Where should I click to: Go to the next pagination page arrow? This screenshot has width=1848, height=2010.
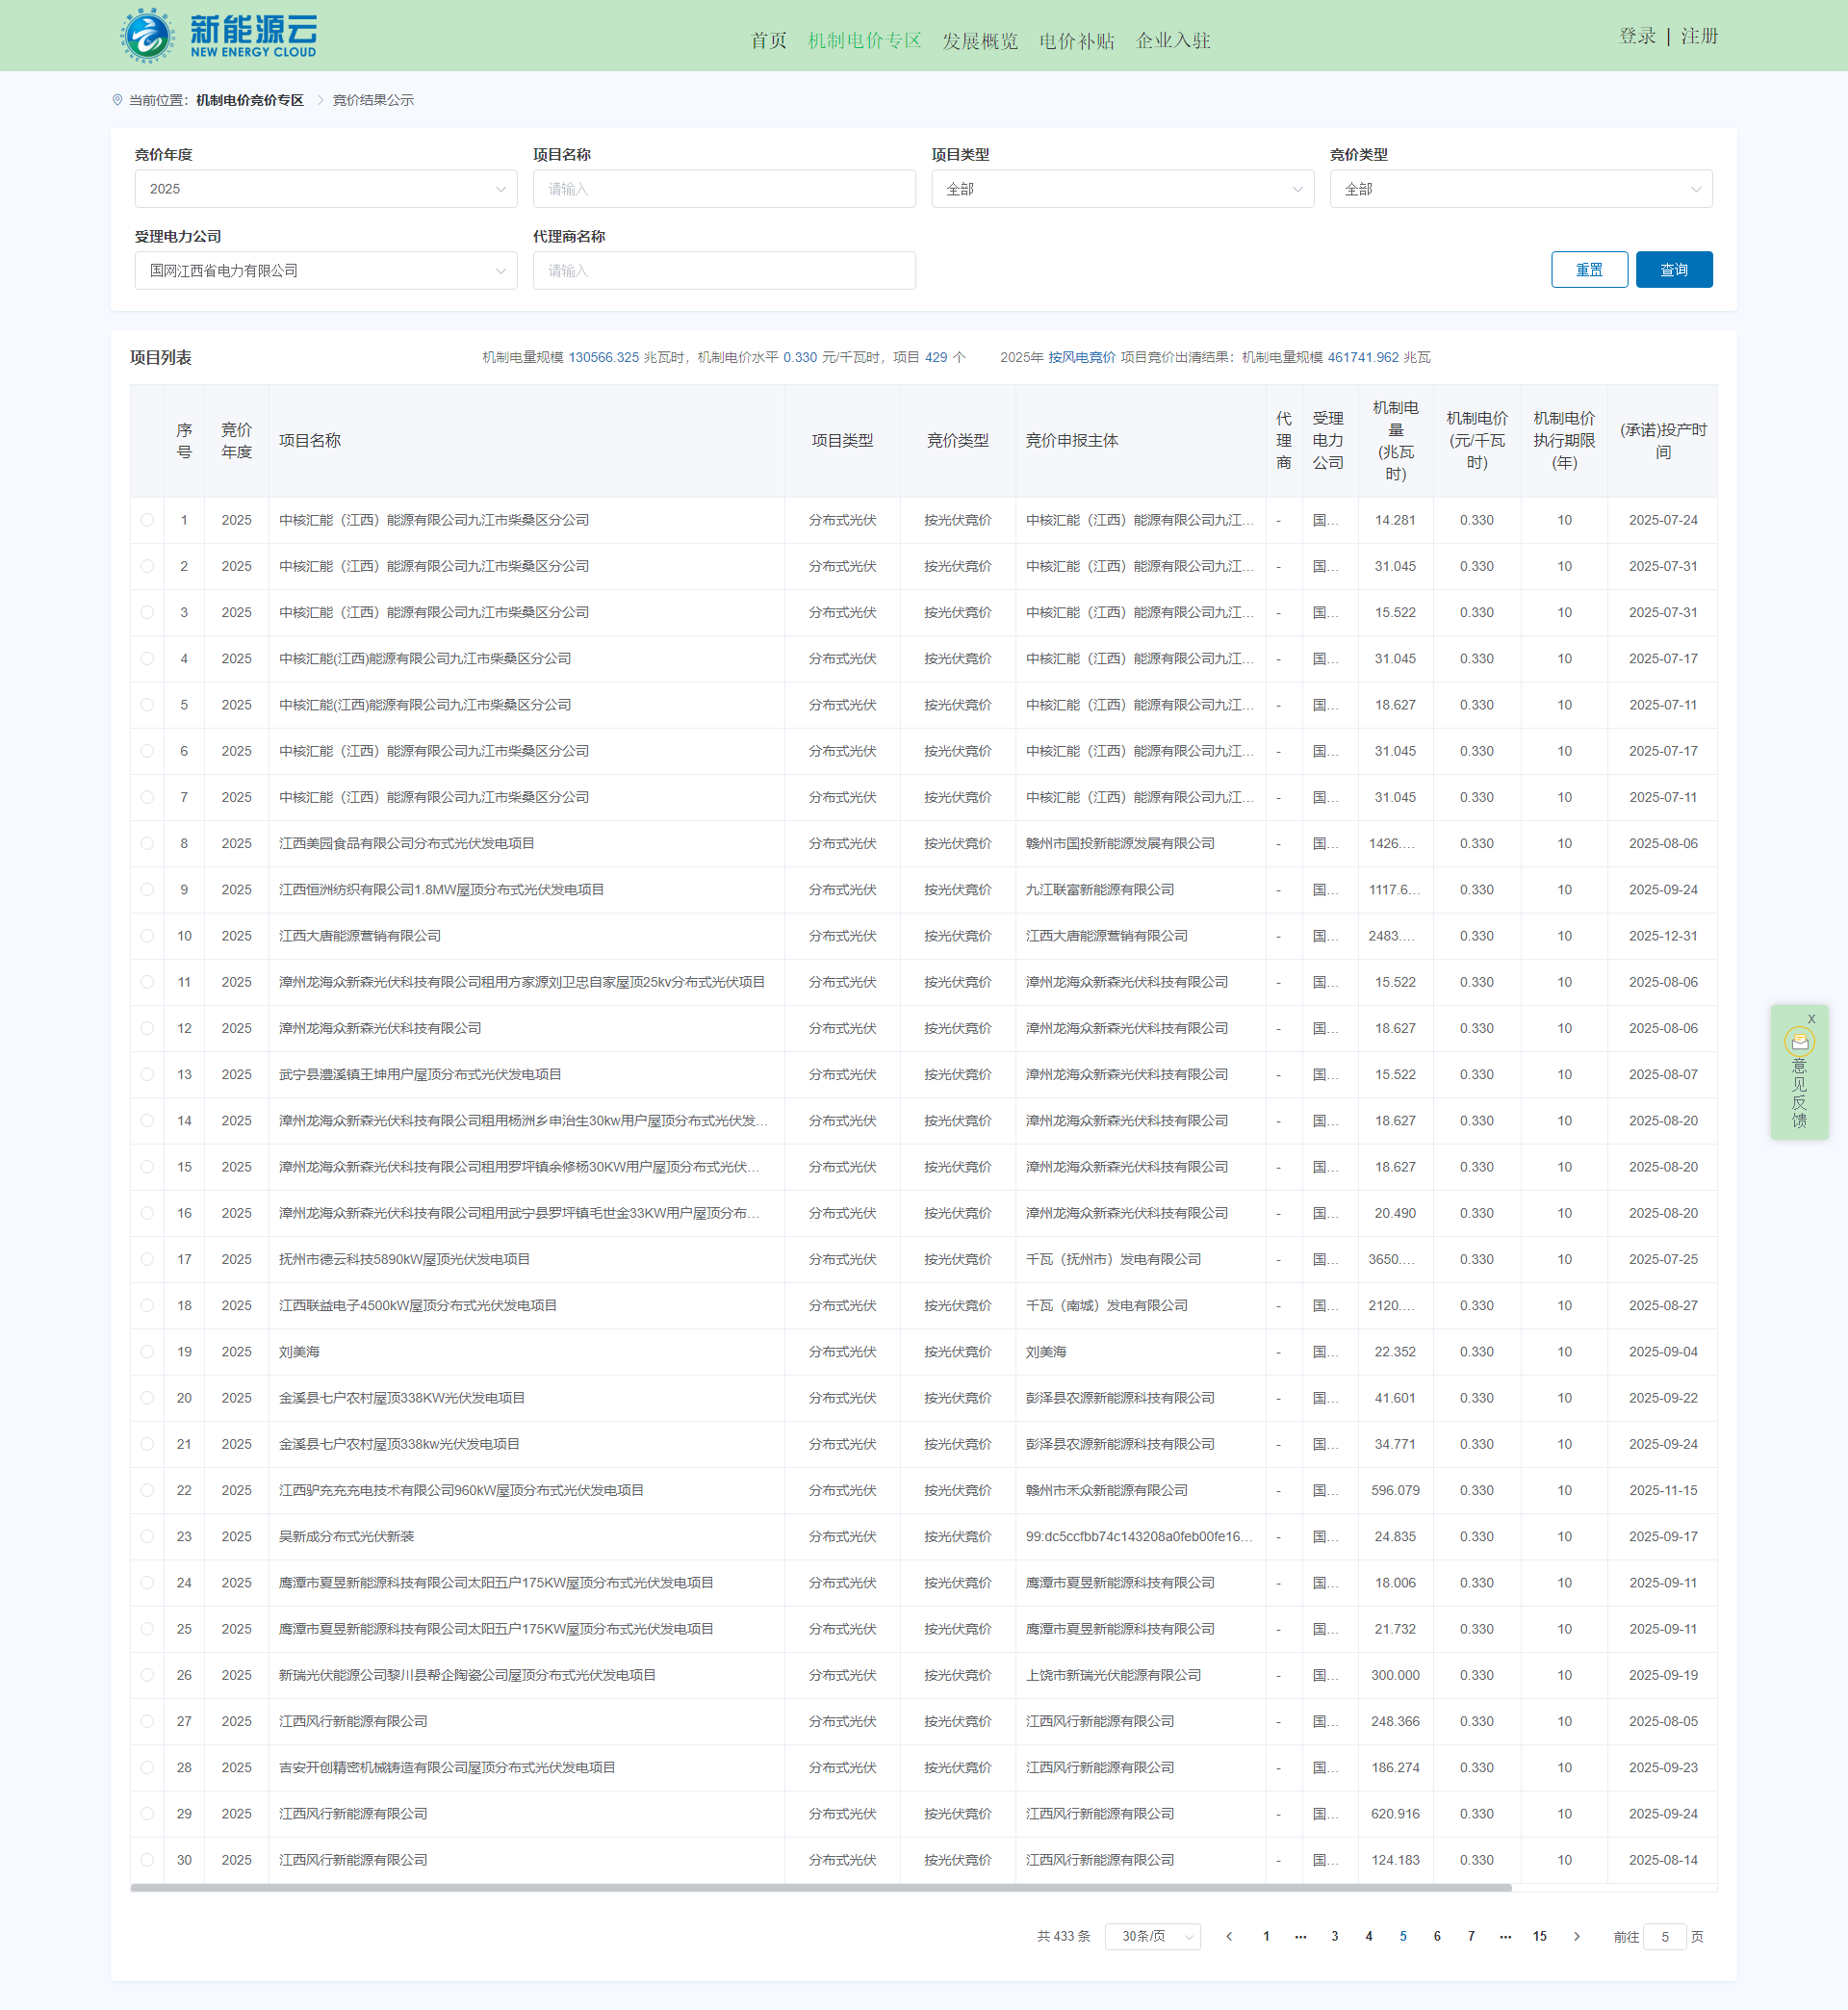pyautogui.click(x=1577, y=1936)
